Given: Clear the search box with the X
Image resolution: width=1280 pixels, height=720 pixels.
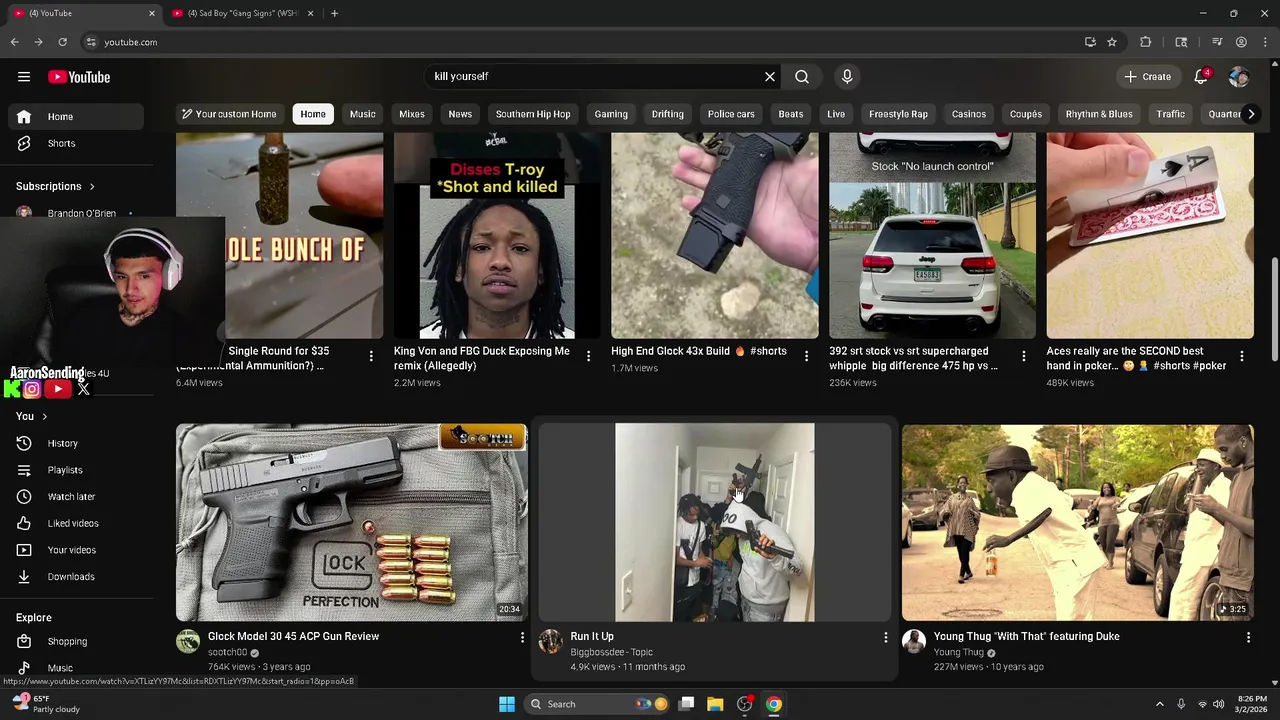Looking at the screenshot, I should click(x=770, y=76).
